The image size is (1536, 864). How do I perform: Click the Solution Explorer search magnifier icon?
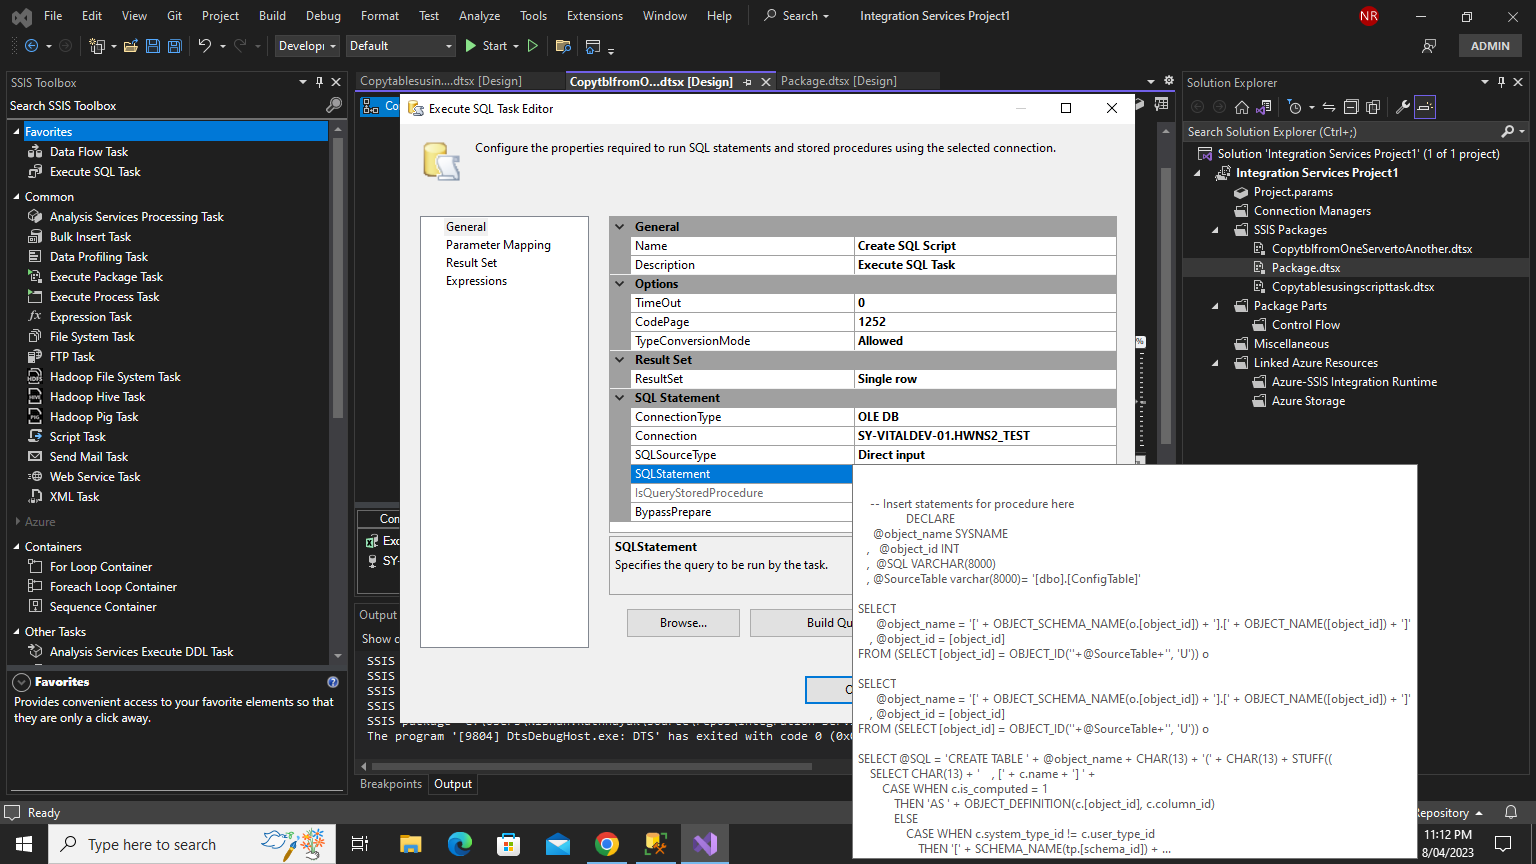point(1508,131)
